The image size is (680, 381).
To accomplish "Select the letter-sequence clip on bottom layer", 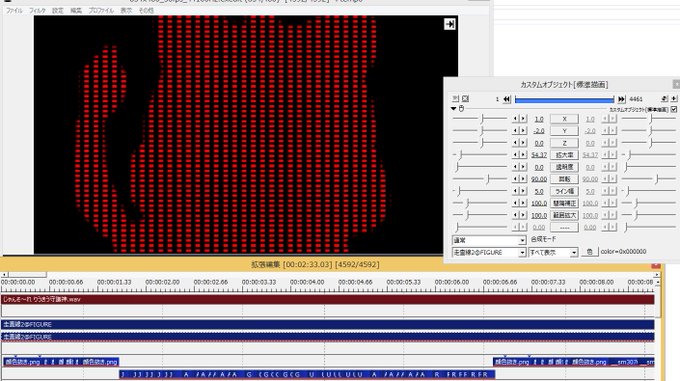I will [307, 374].
